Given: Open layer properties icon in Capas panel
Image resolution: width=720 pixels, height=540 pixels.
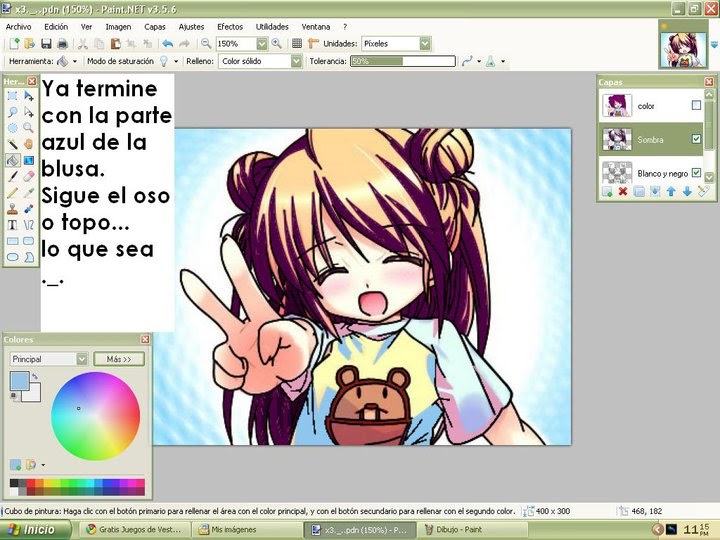Looking at the screenshot, I should 703,191.
